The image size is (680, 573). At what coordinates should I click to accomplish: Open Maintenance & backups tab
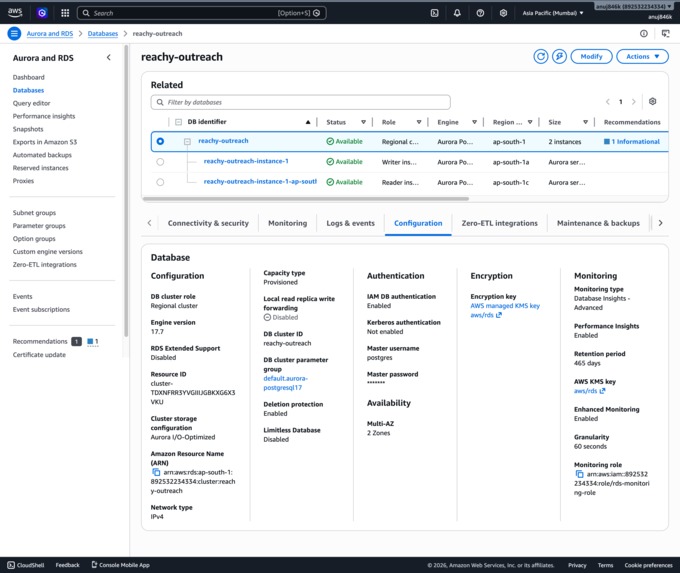click(x=598, y=223)
